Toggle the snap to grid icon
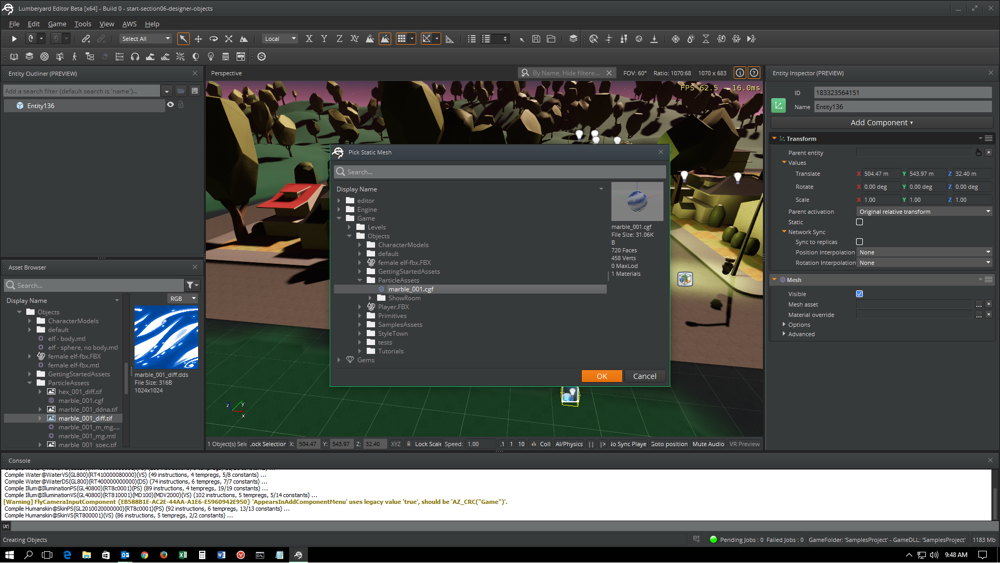Screen dimensions: 1000x563 pyautogui.click(x=402, y=39)
